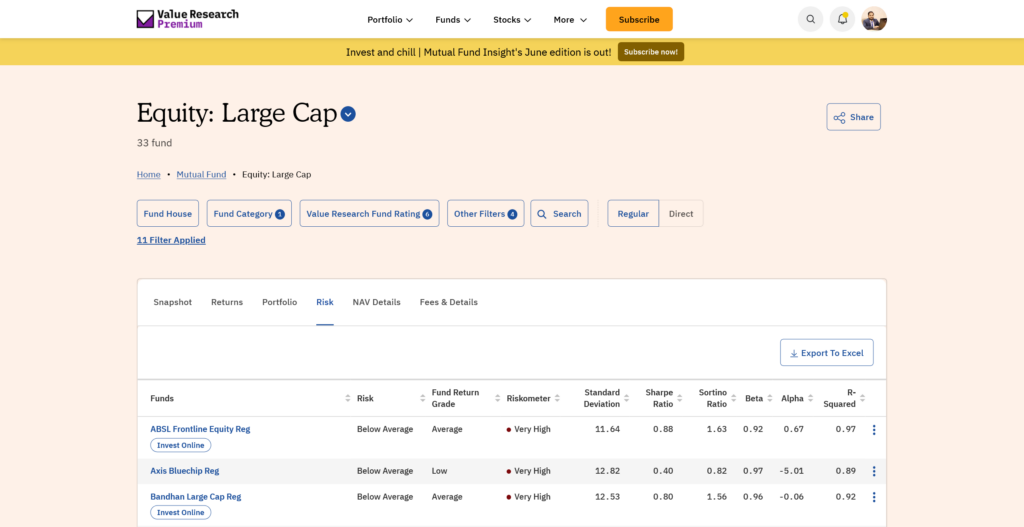Switch to the Returns tab

227,302
